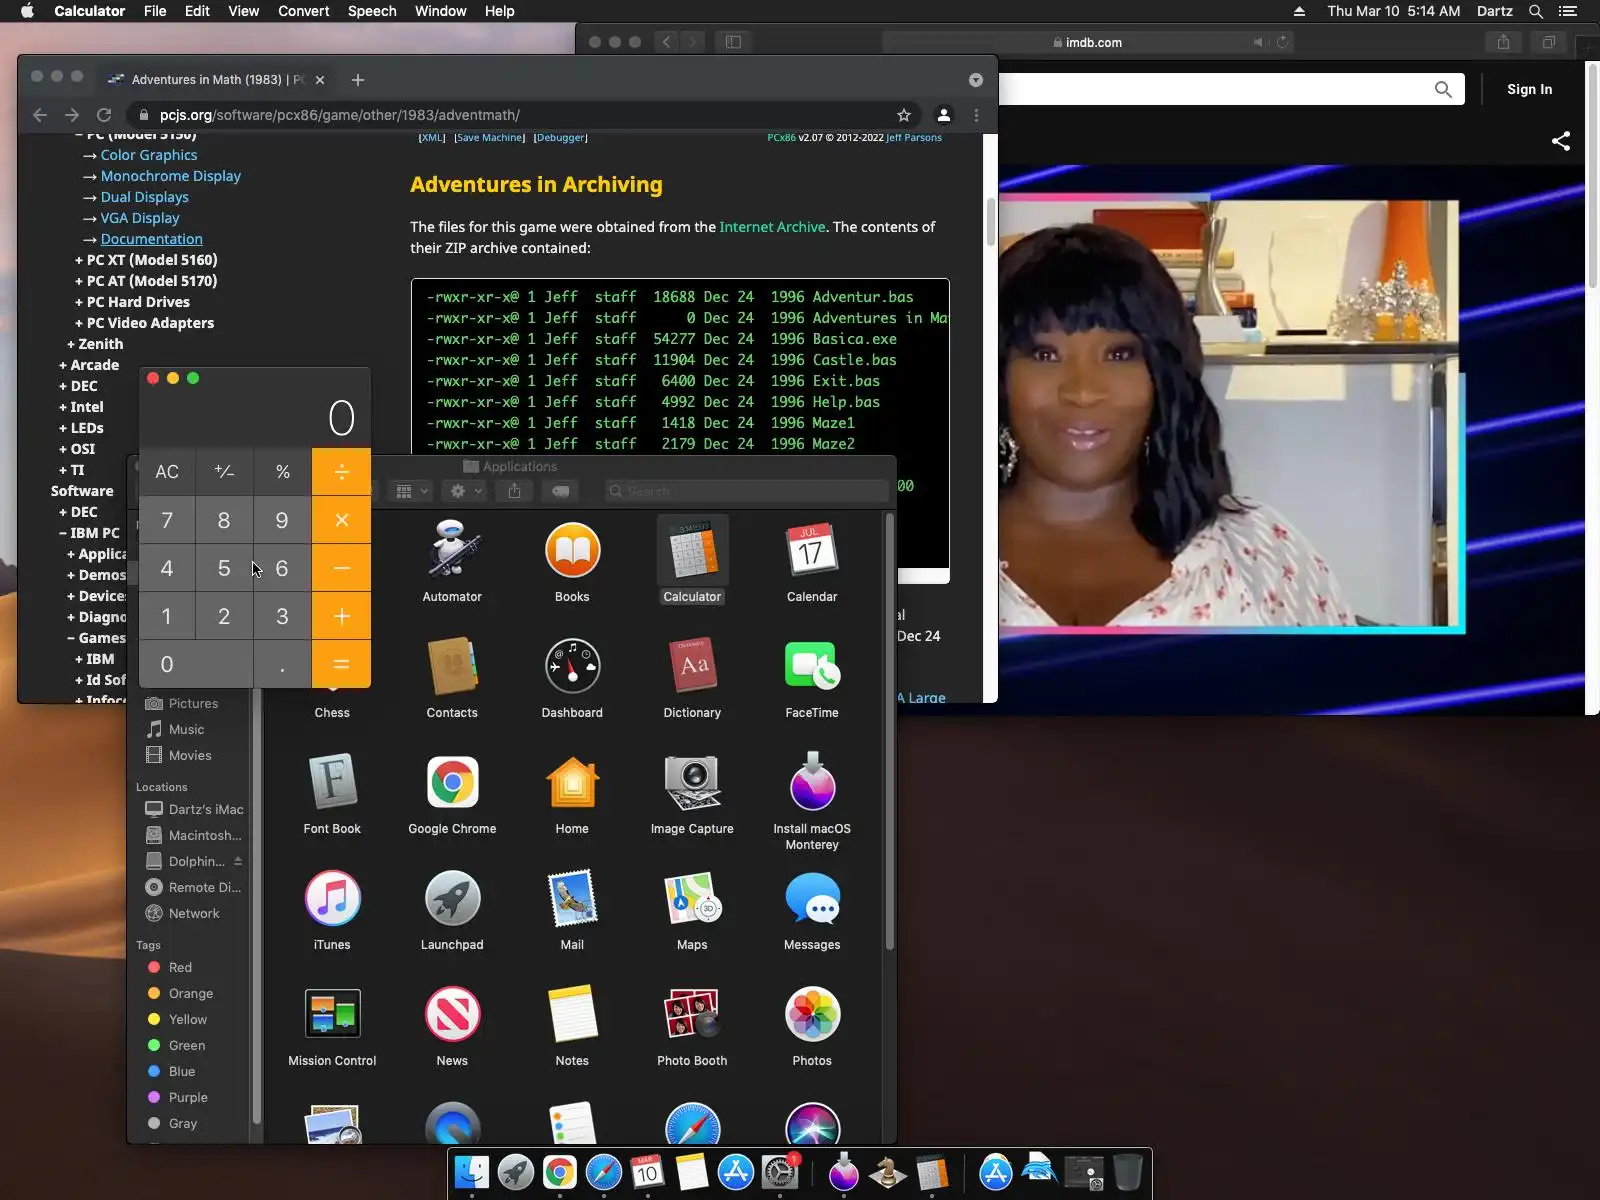Open the Finder item grouping dropdown
This screenshot has width=1600, height=1200.
coord(411,491)
